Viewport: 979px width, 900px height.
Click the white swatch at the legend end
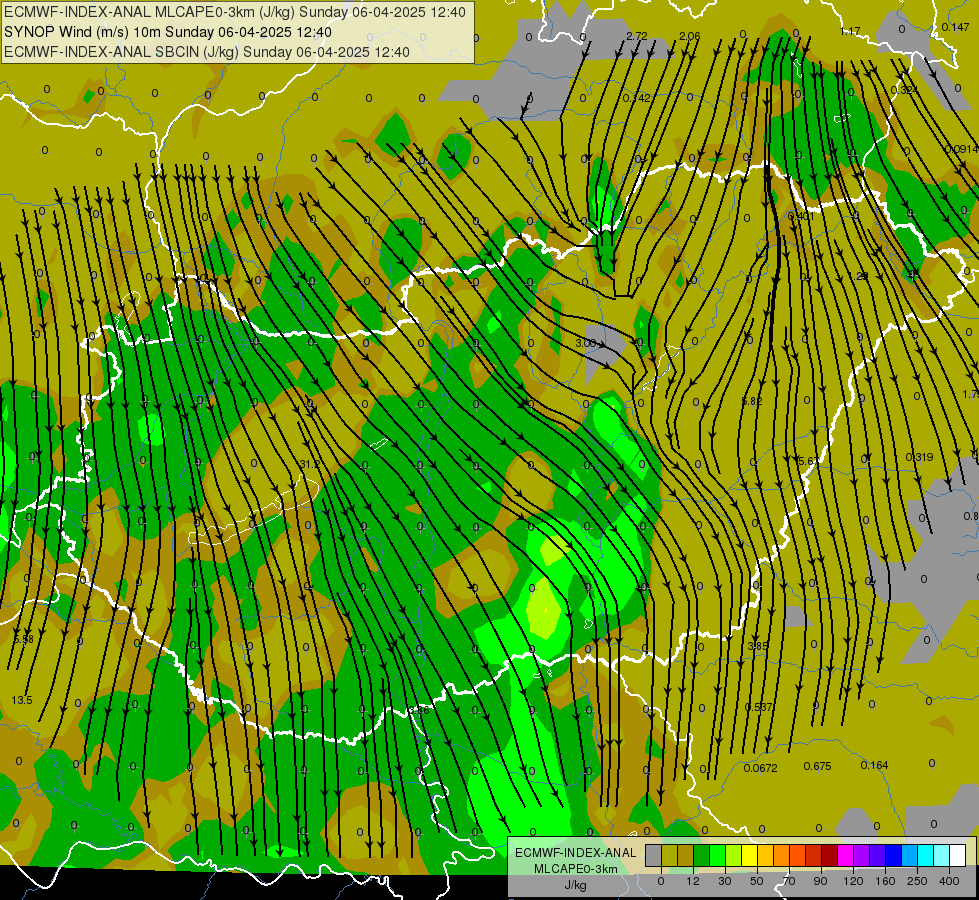tap(958, 855)
